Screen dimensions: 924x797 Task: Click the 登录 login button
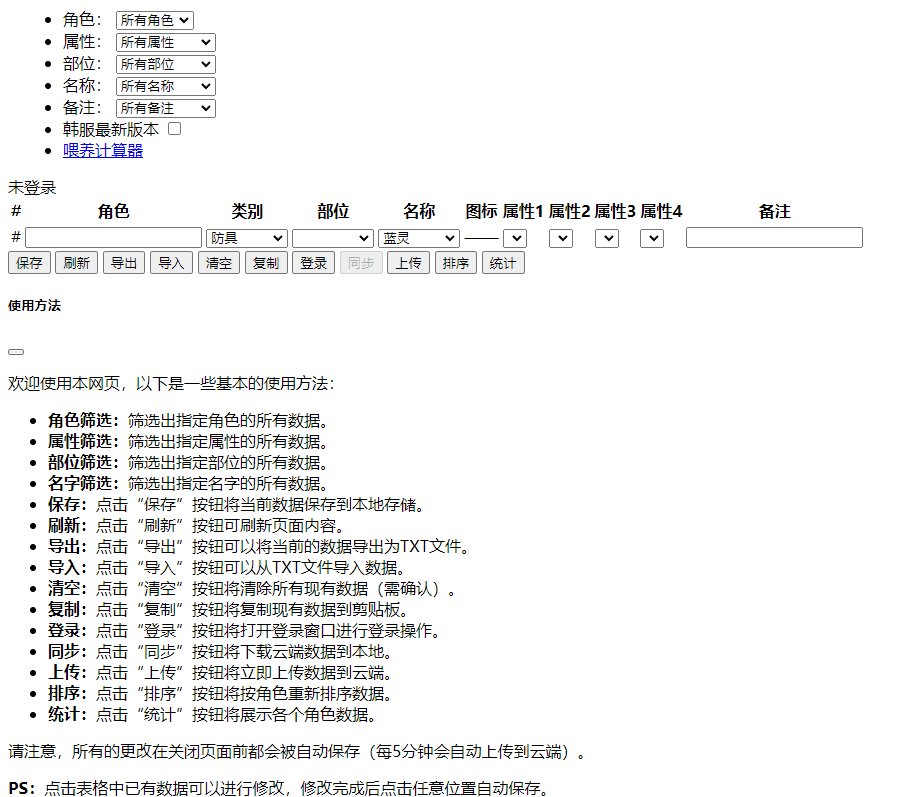[314, 263]
